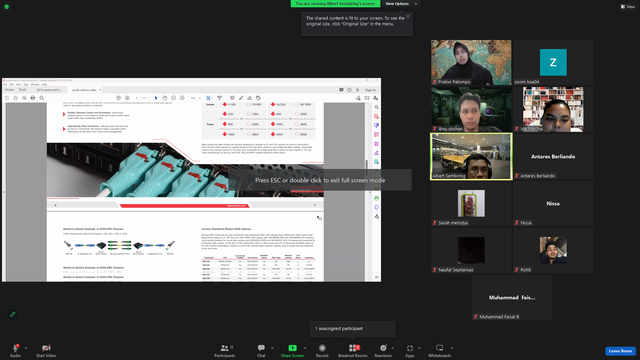640x360 pixels.
Task: Select Muhammad Faisal R's participant tile
Action: pyautogui.click(x=512, y=297)
